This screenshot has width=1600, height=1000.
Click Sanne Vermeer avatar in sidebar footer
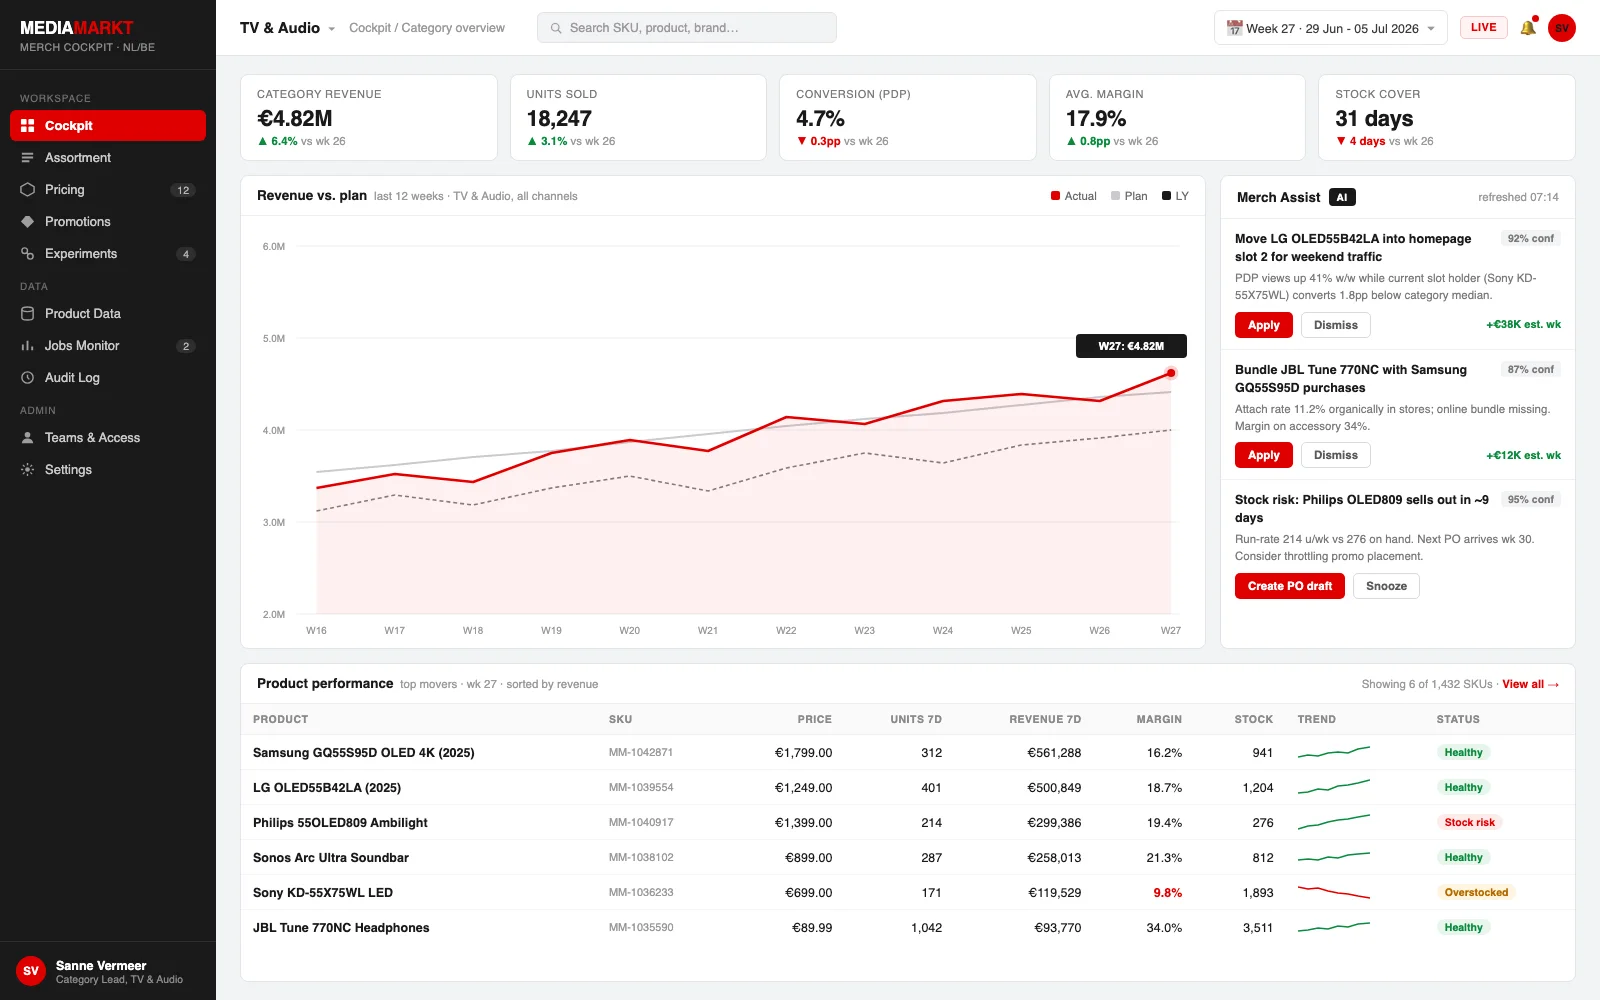coord(31,971)
